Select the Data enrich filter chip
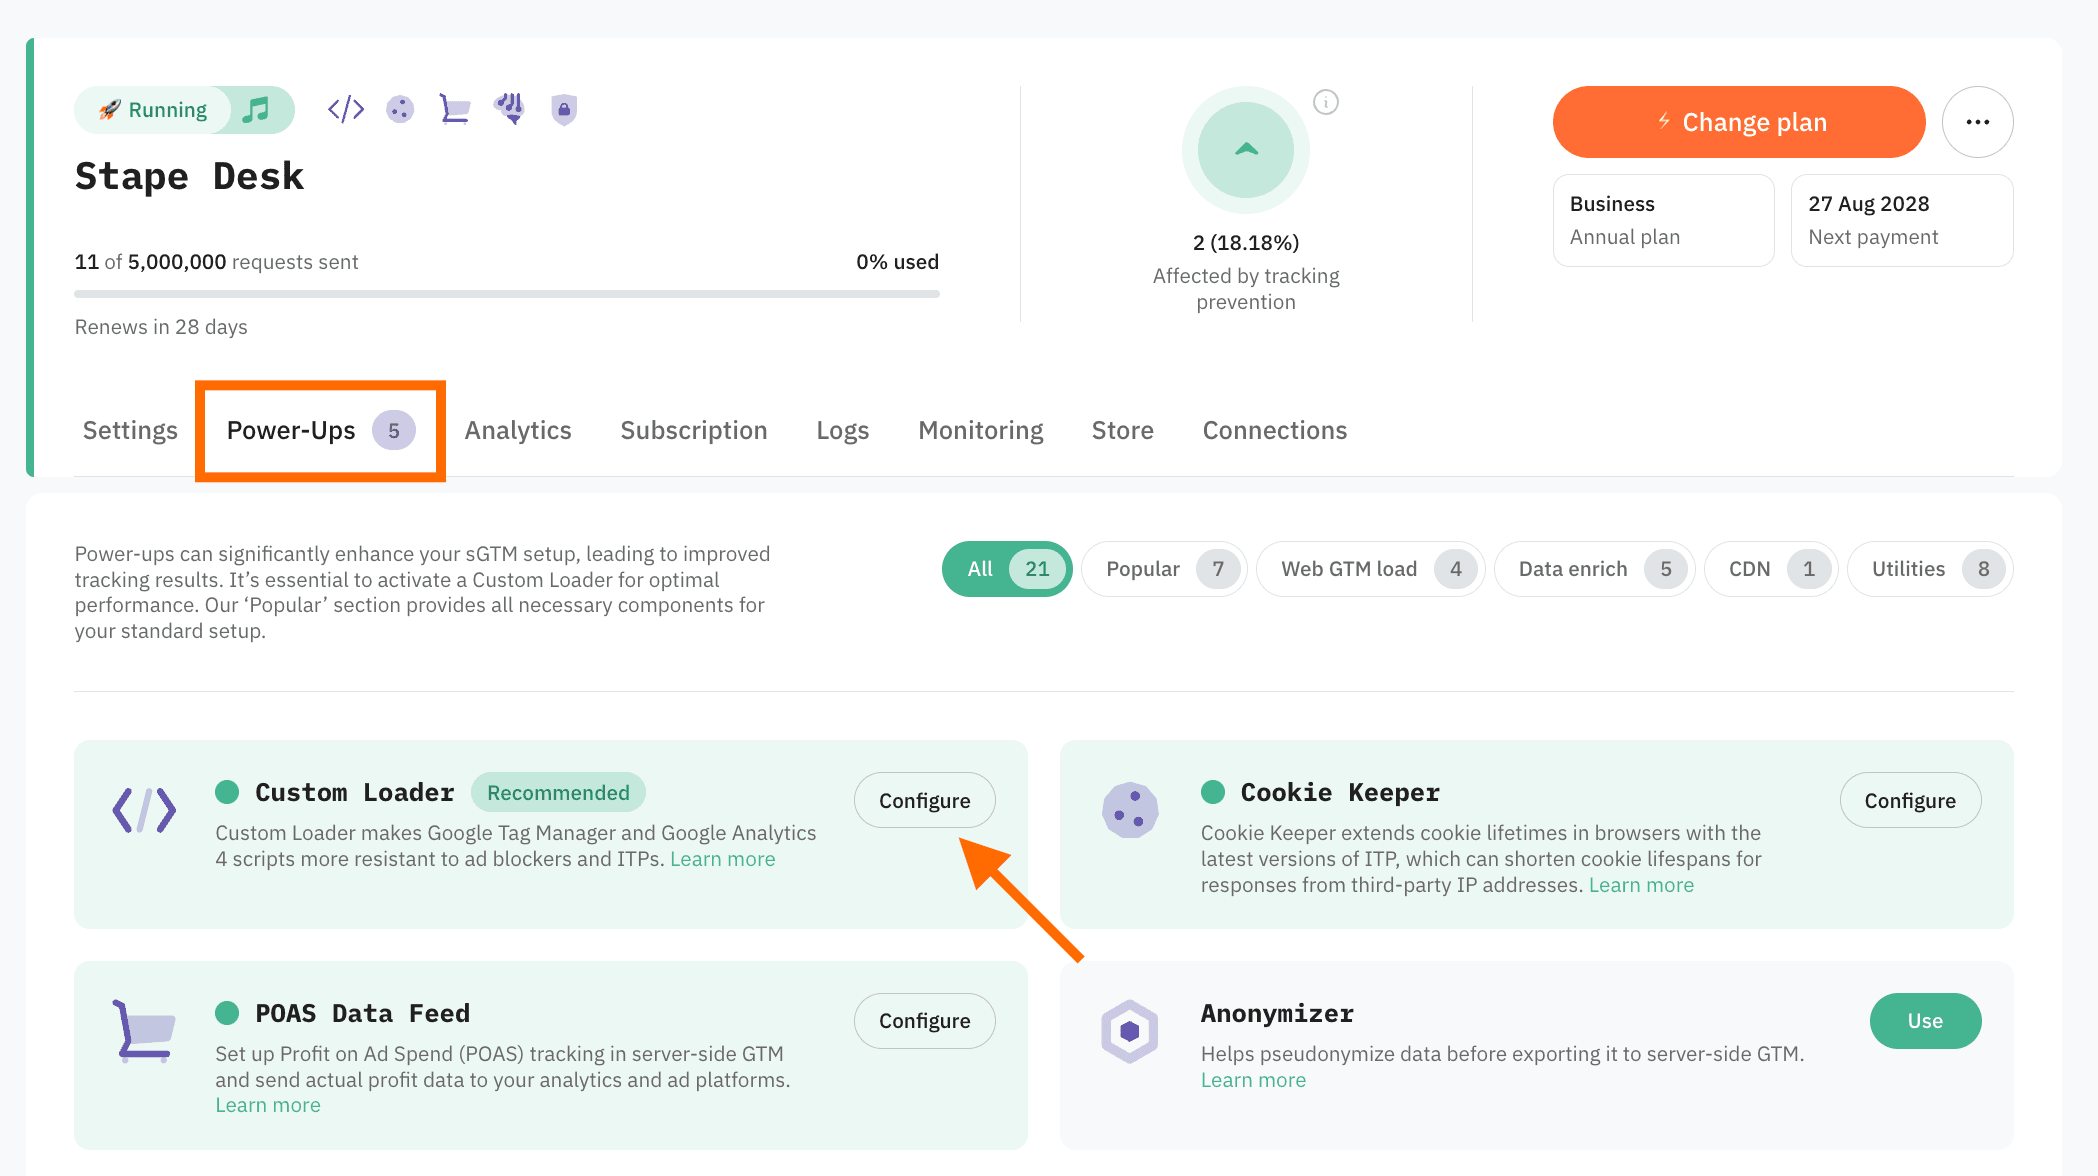Viewport: 2098px width, 1176px height. 1594,569
